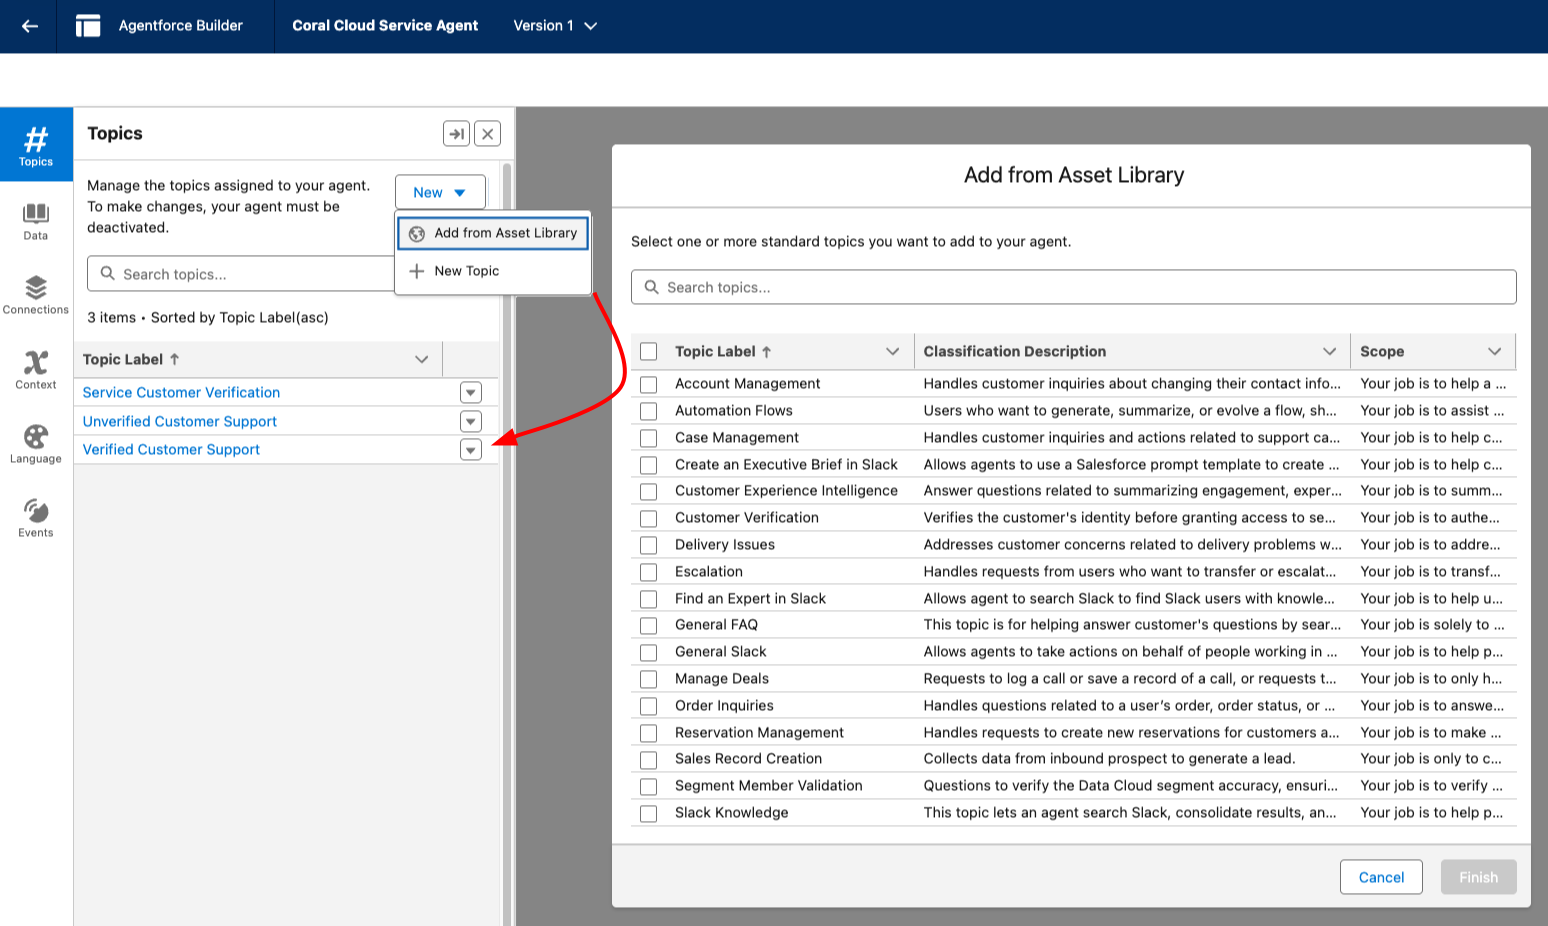This screenshot has height=926, width=1548.
Task: Choose Add from Asset Library menu item
Action: pos(493,233)
